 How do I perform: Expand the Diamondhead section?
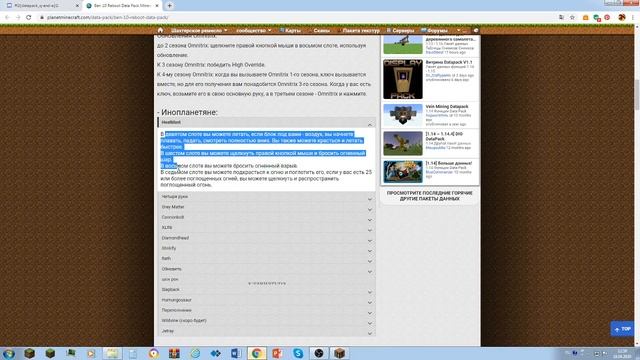266,238
